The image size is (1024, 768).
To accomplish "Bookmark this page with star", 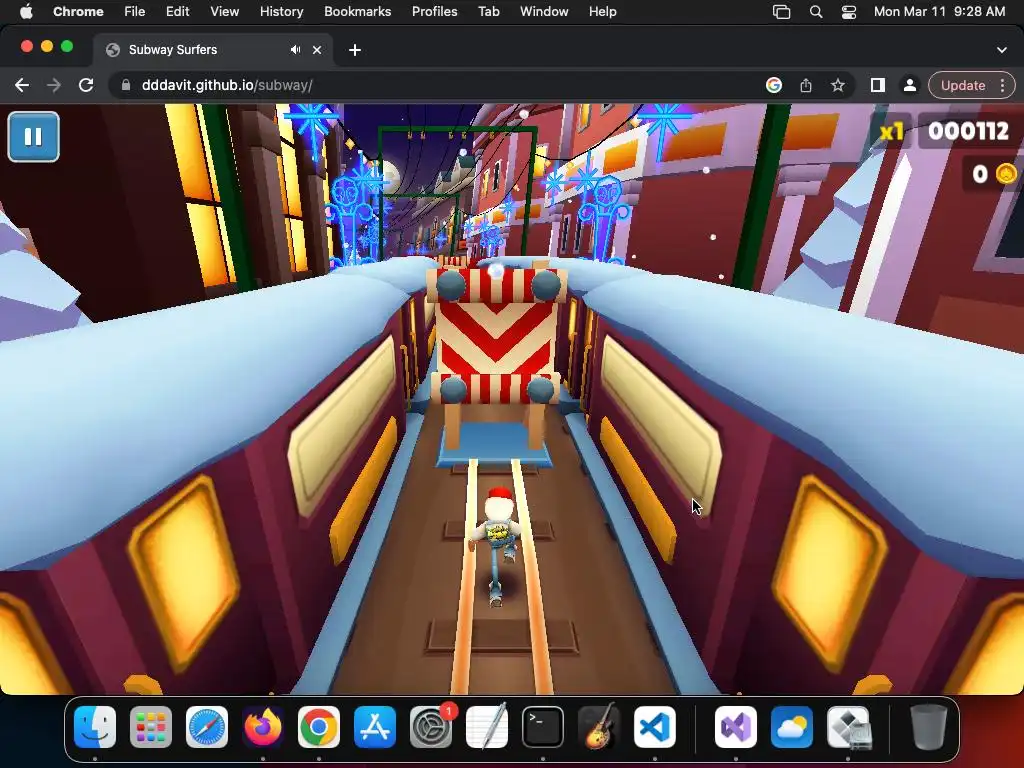I will (x=838, y=86).
